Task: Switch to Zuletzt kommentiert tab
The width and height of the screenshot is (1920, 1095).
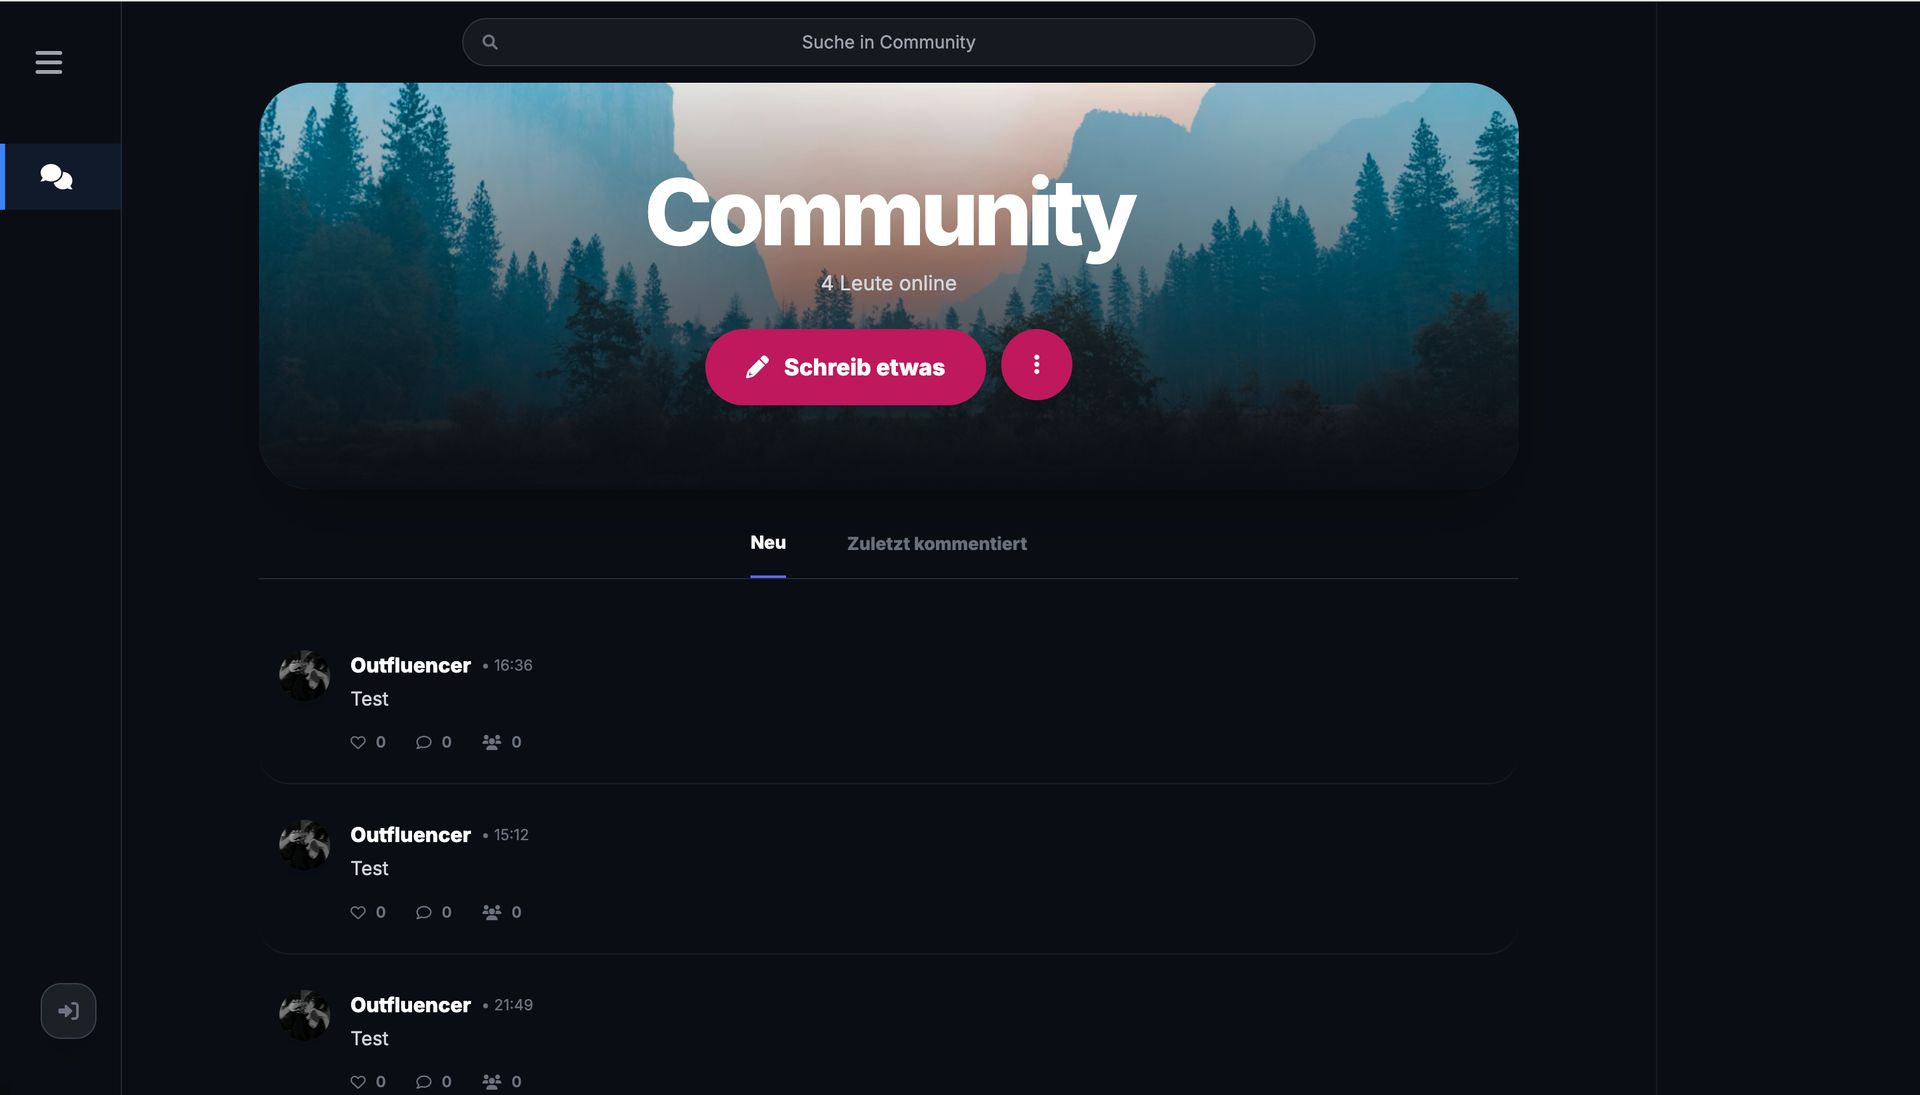Action: click(936, 544)
